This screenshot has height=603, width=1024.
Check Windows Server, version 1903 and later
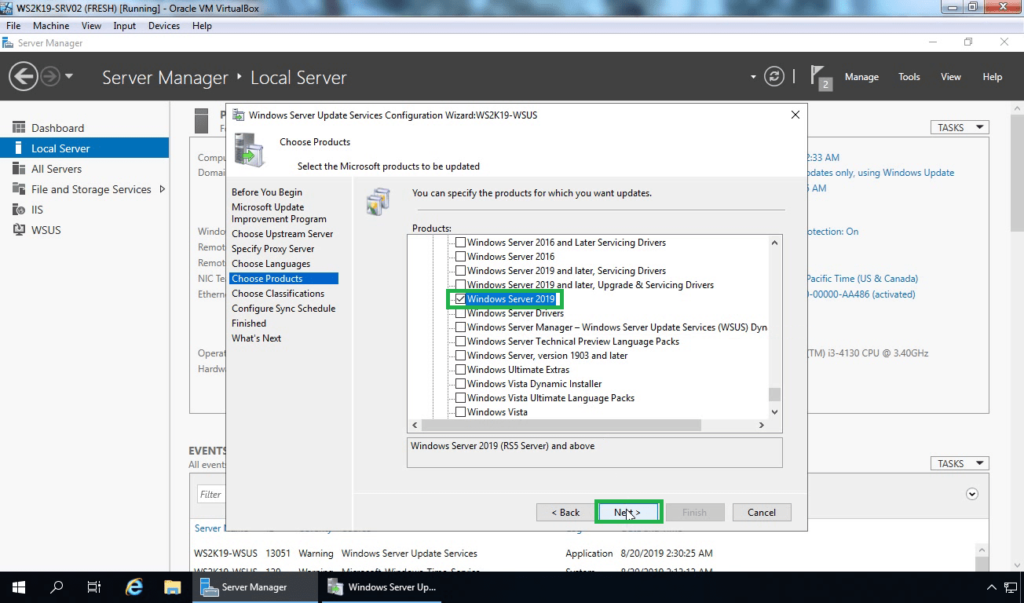[460, 356]
